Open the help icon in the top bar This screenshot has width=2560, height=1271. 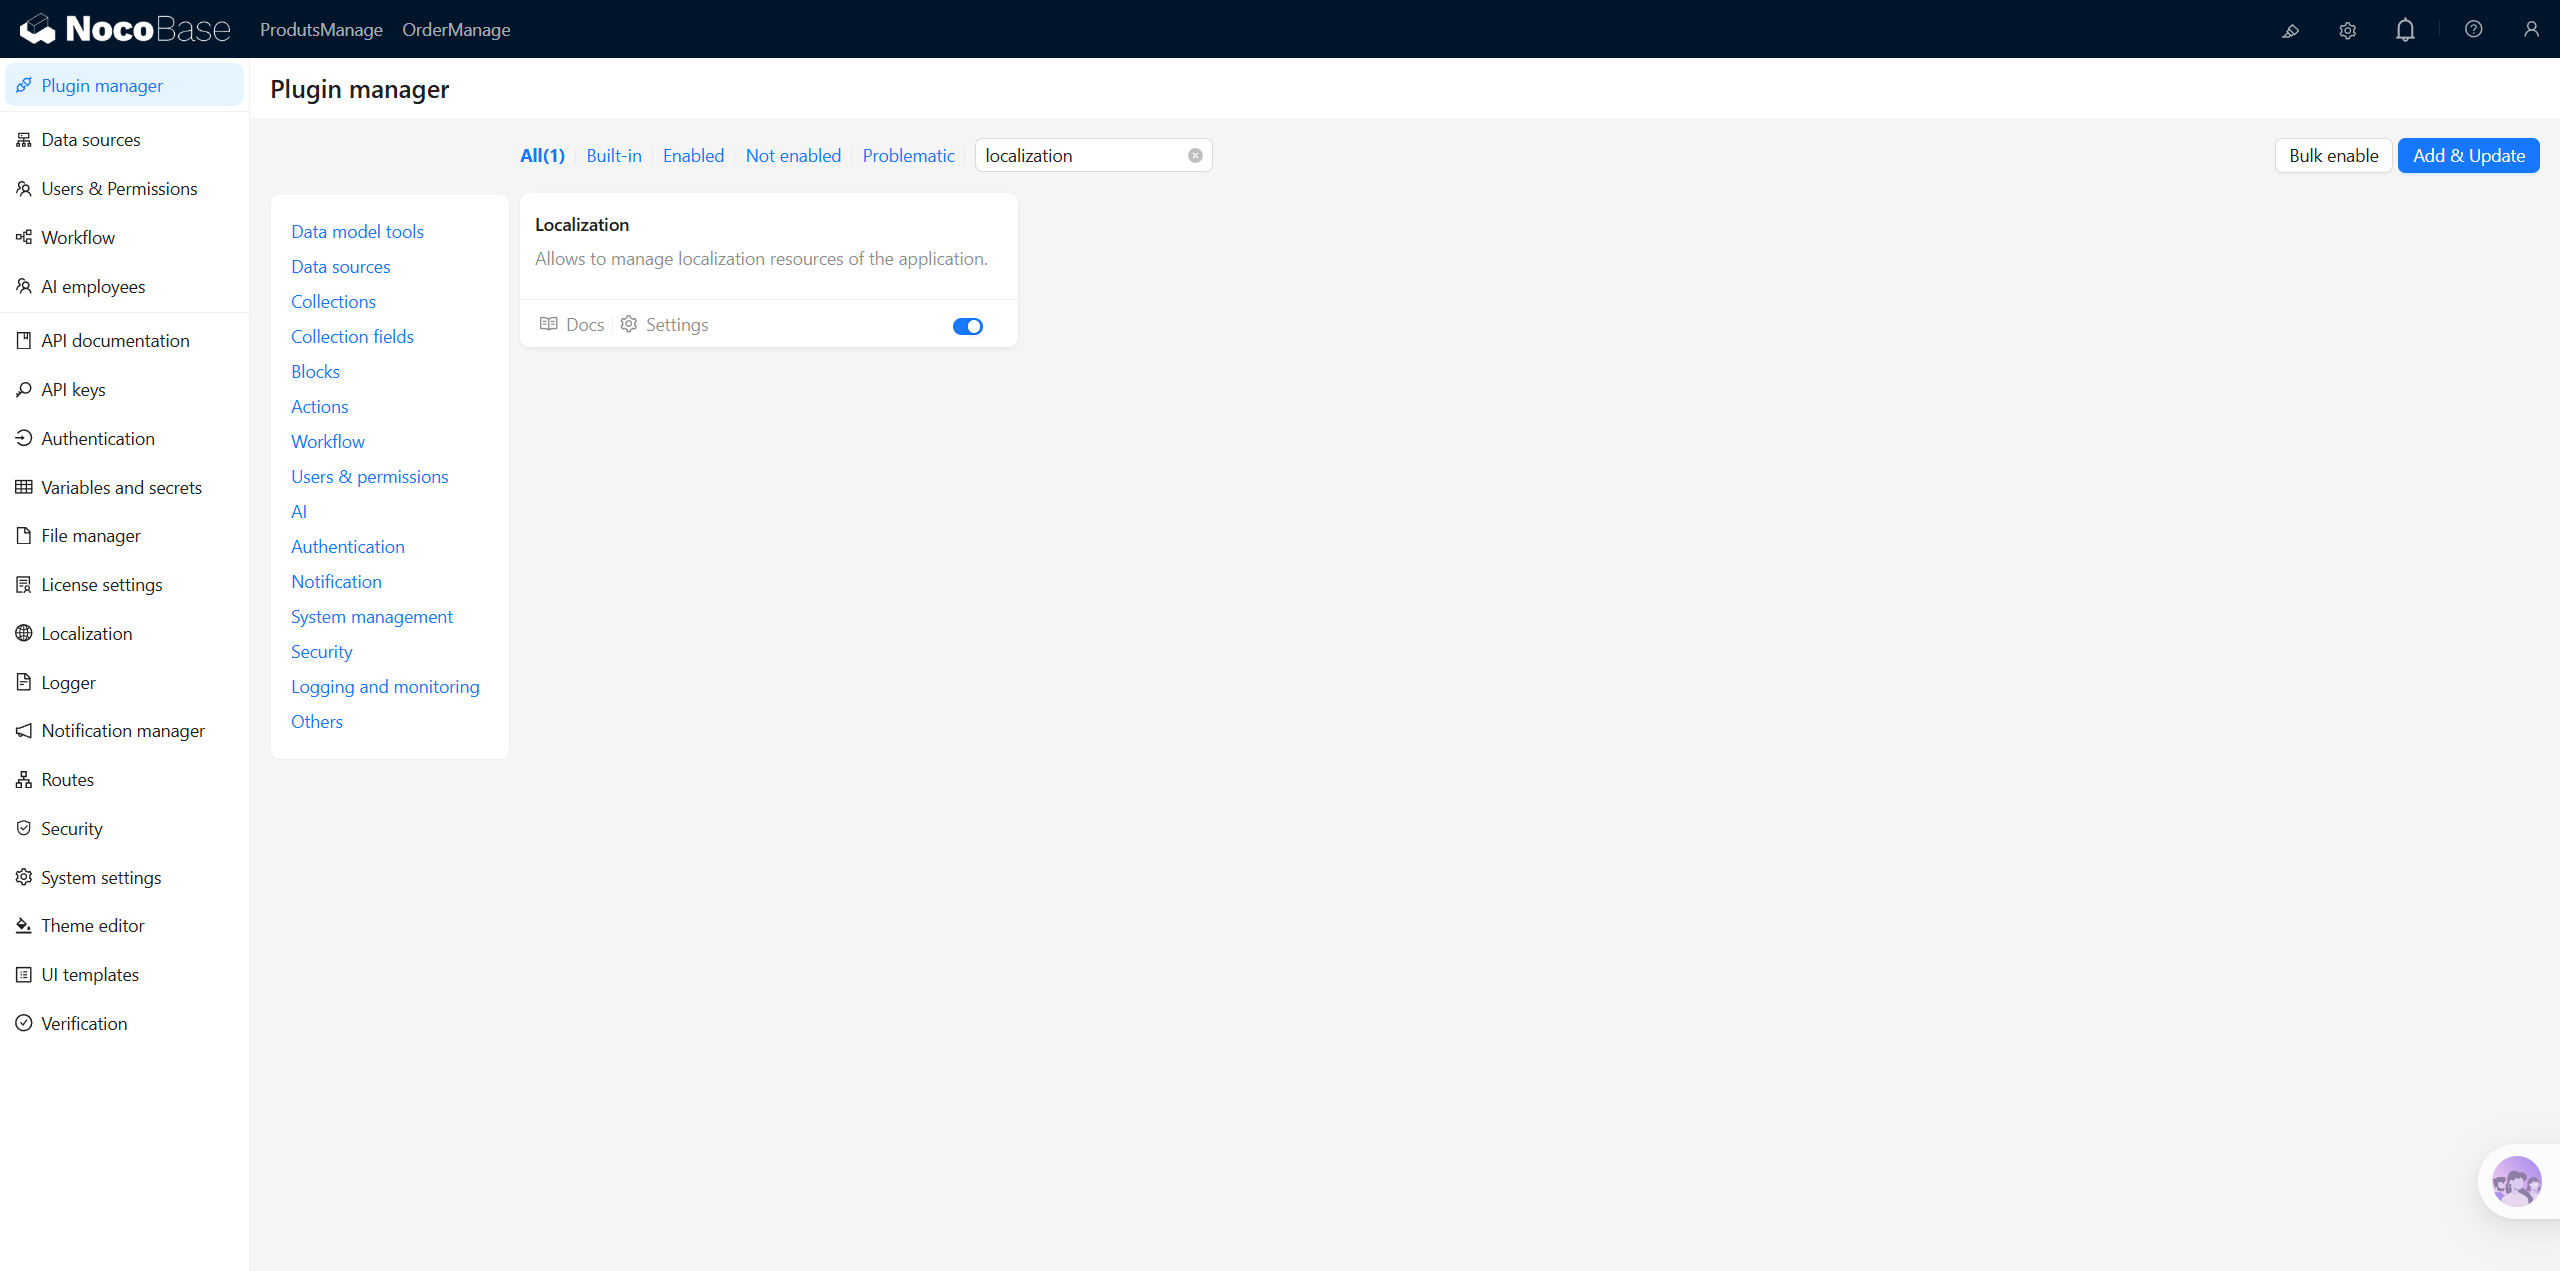pyautogui.click(x=2473, y=30)
